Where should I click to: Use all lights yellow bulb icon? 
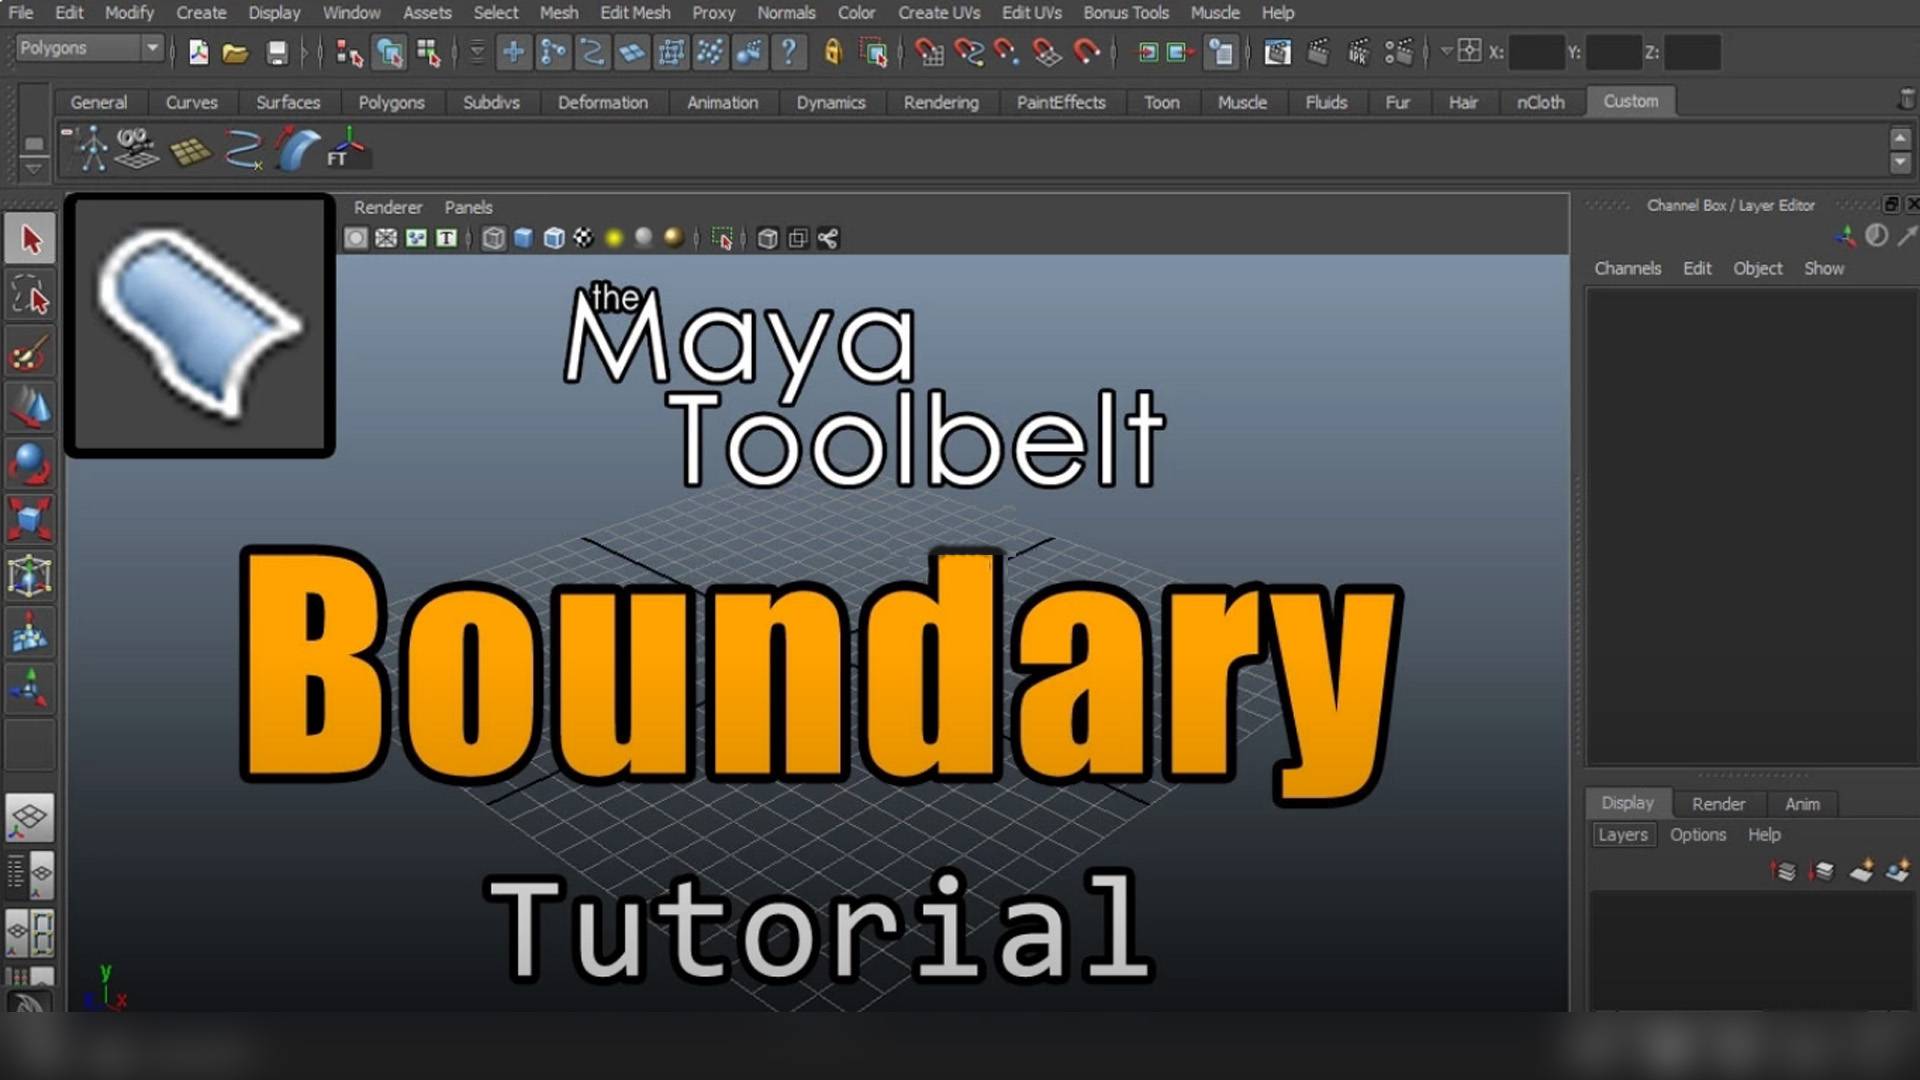614,238
